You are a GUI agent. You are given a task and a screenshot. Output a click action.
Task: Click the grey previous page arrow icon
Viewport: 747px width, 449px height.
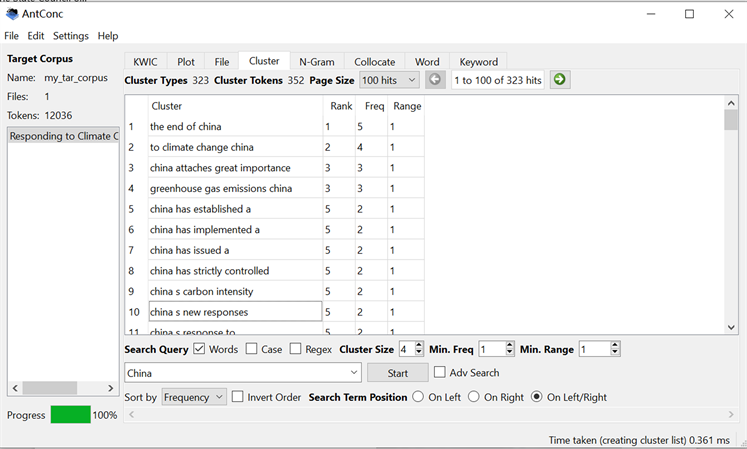(435, 80)
